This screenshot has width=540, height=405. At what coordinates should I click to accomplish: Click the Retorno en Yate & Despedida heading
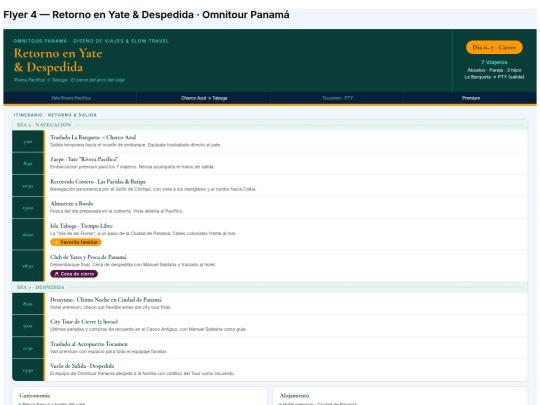(58, 60)
